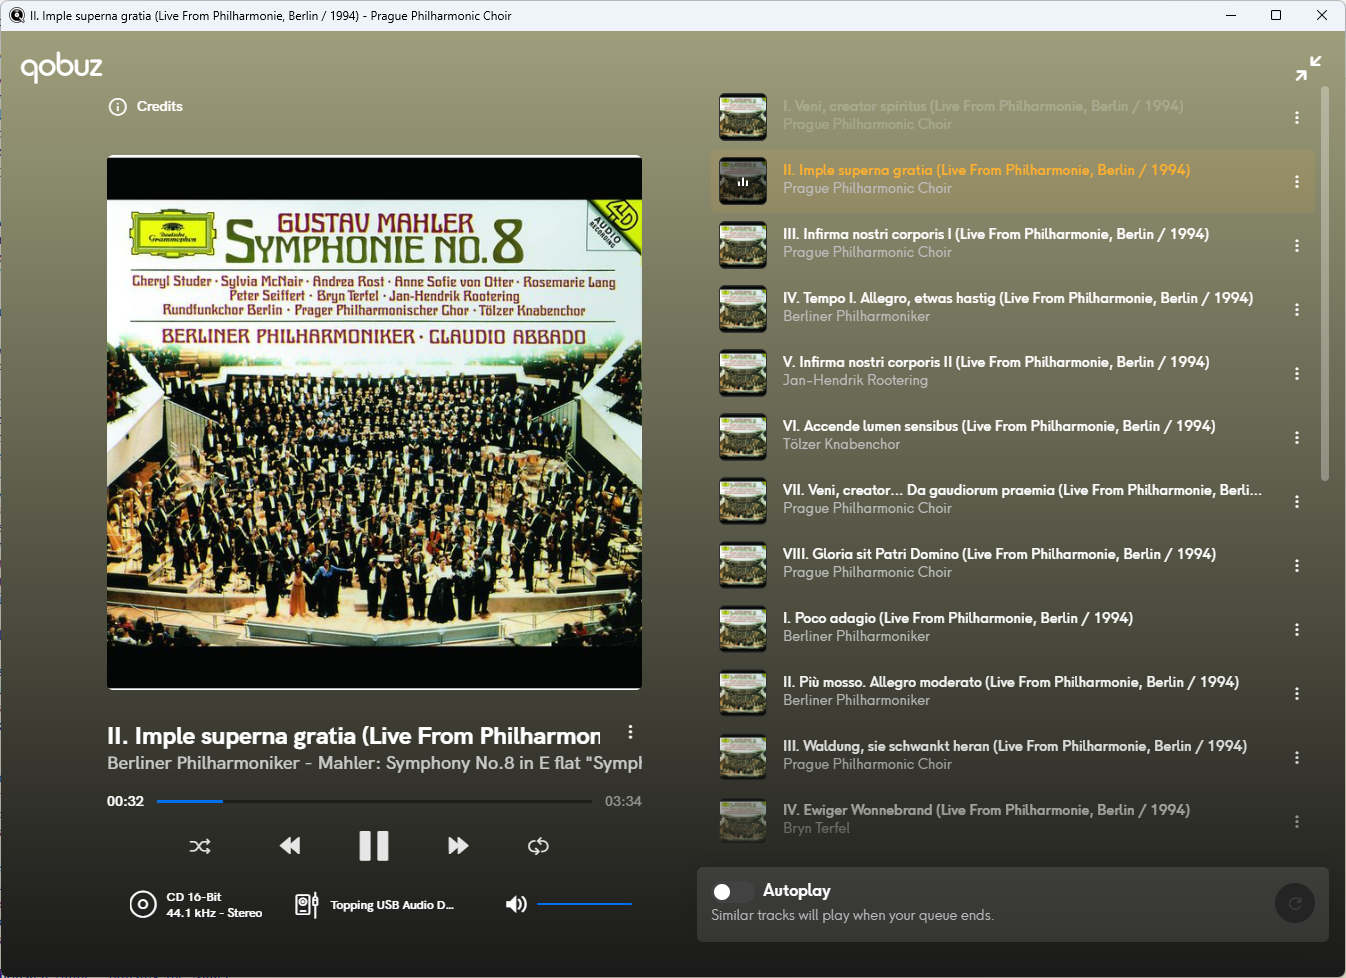Pause the currently playing track
The width and height of the screenshot is (1346, 978).
click(x=373, y=846)
